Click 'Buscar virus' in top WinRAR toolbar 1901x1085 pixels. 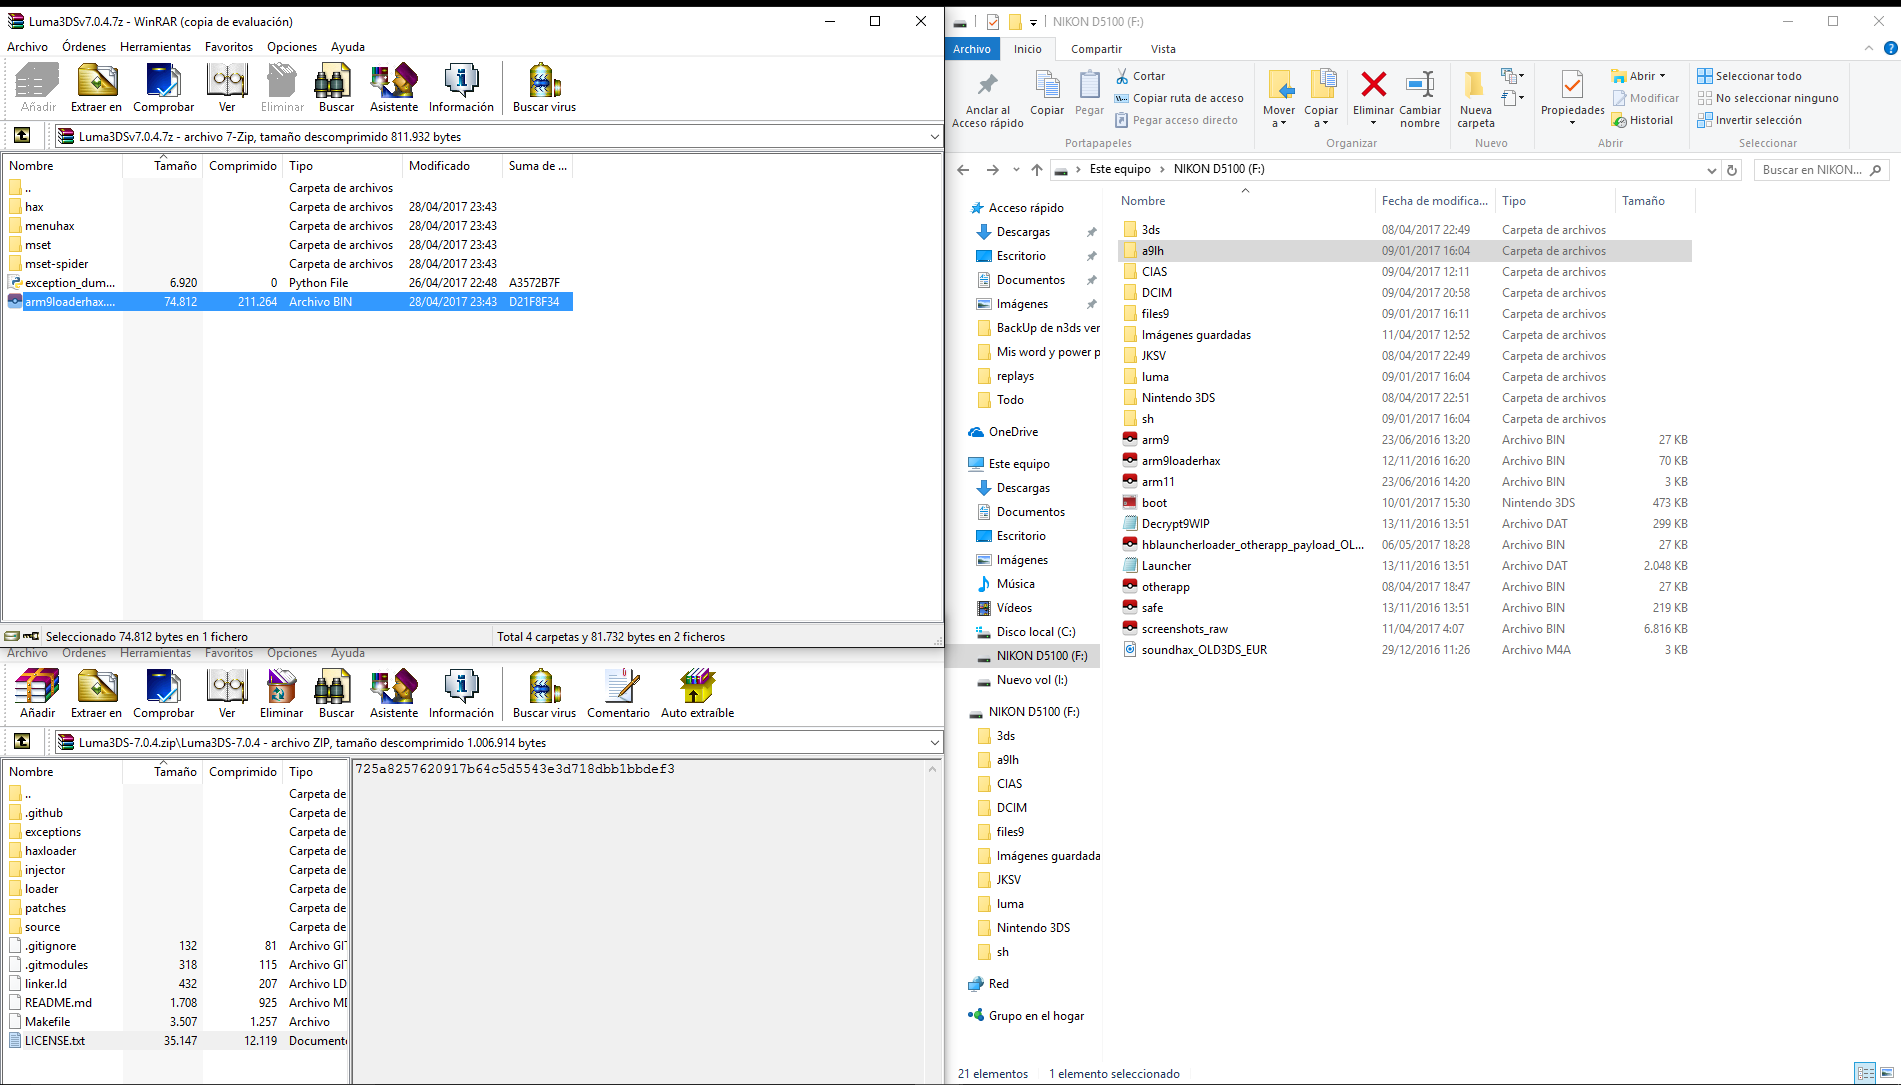pos(544,88)
